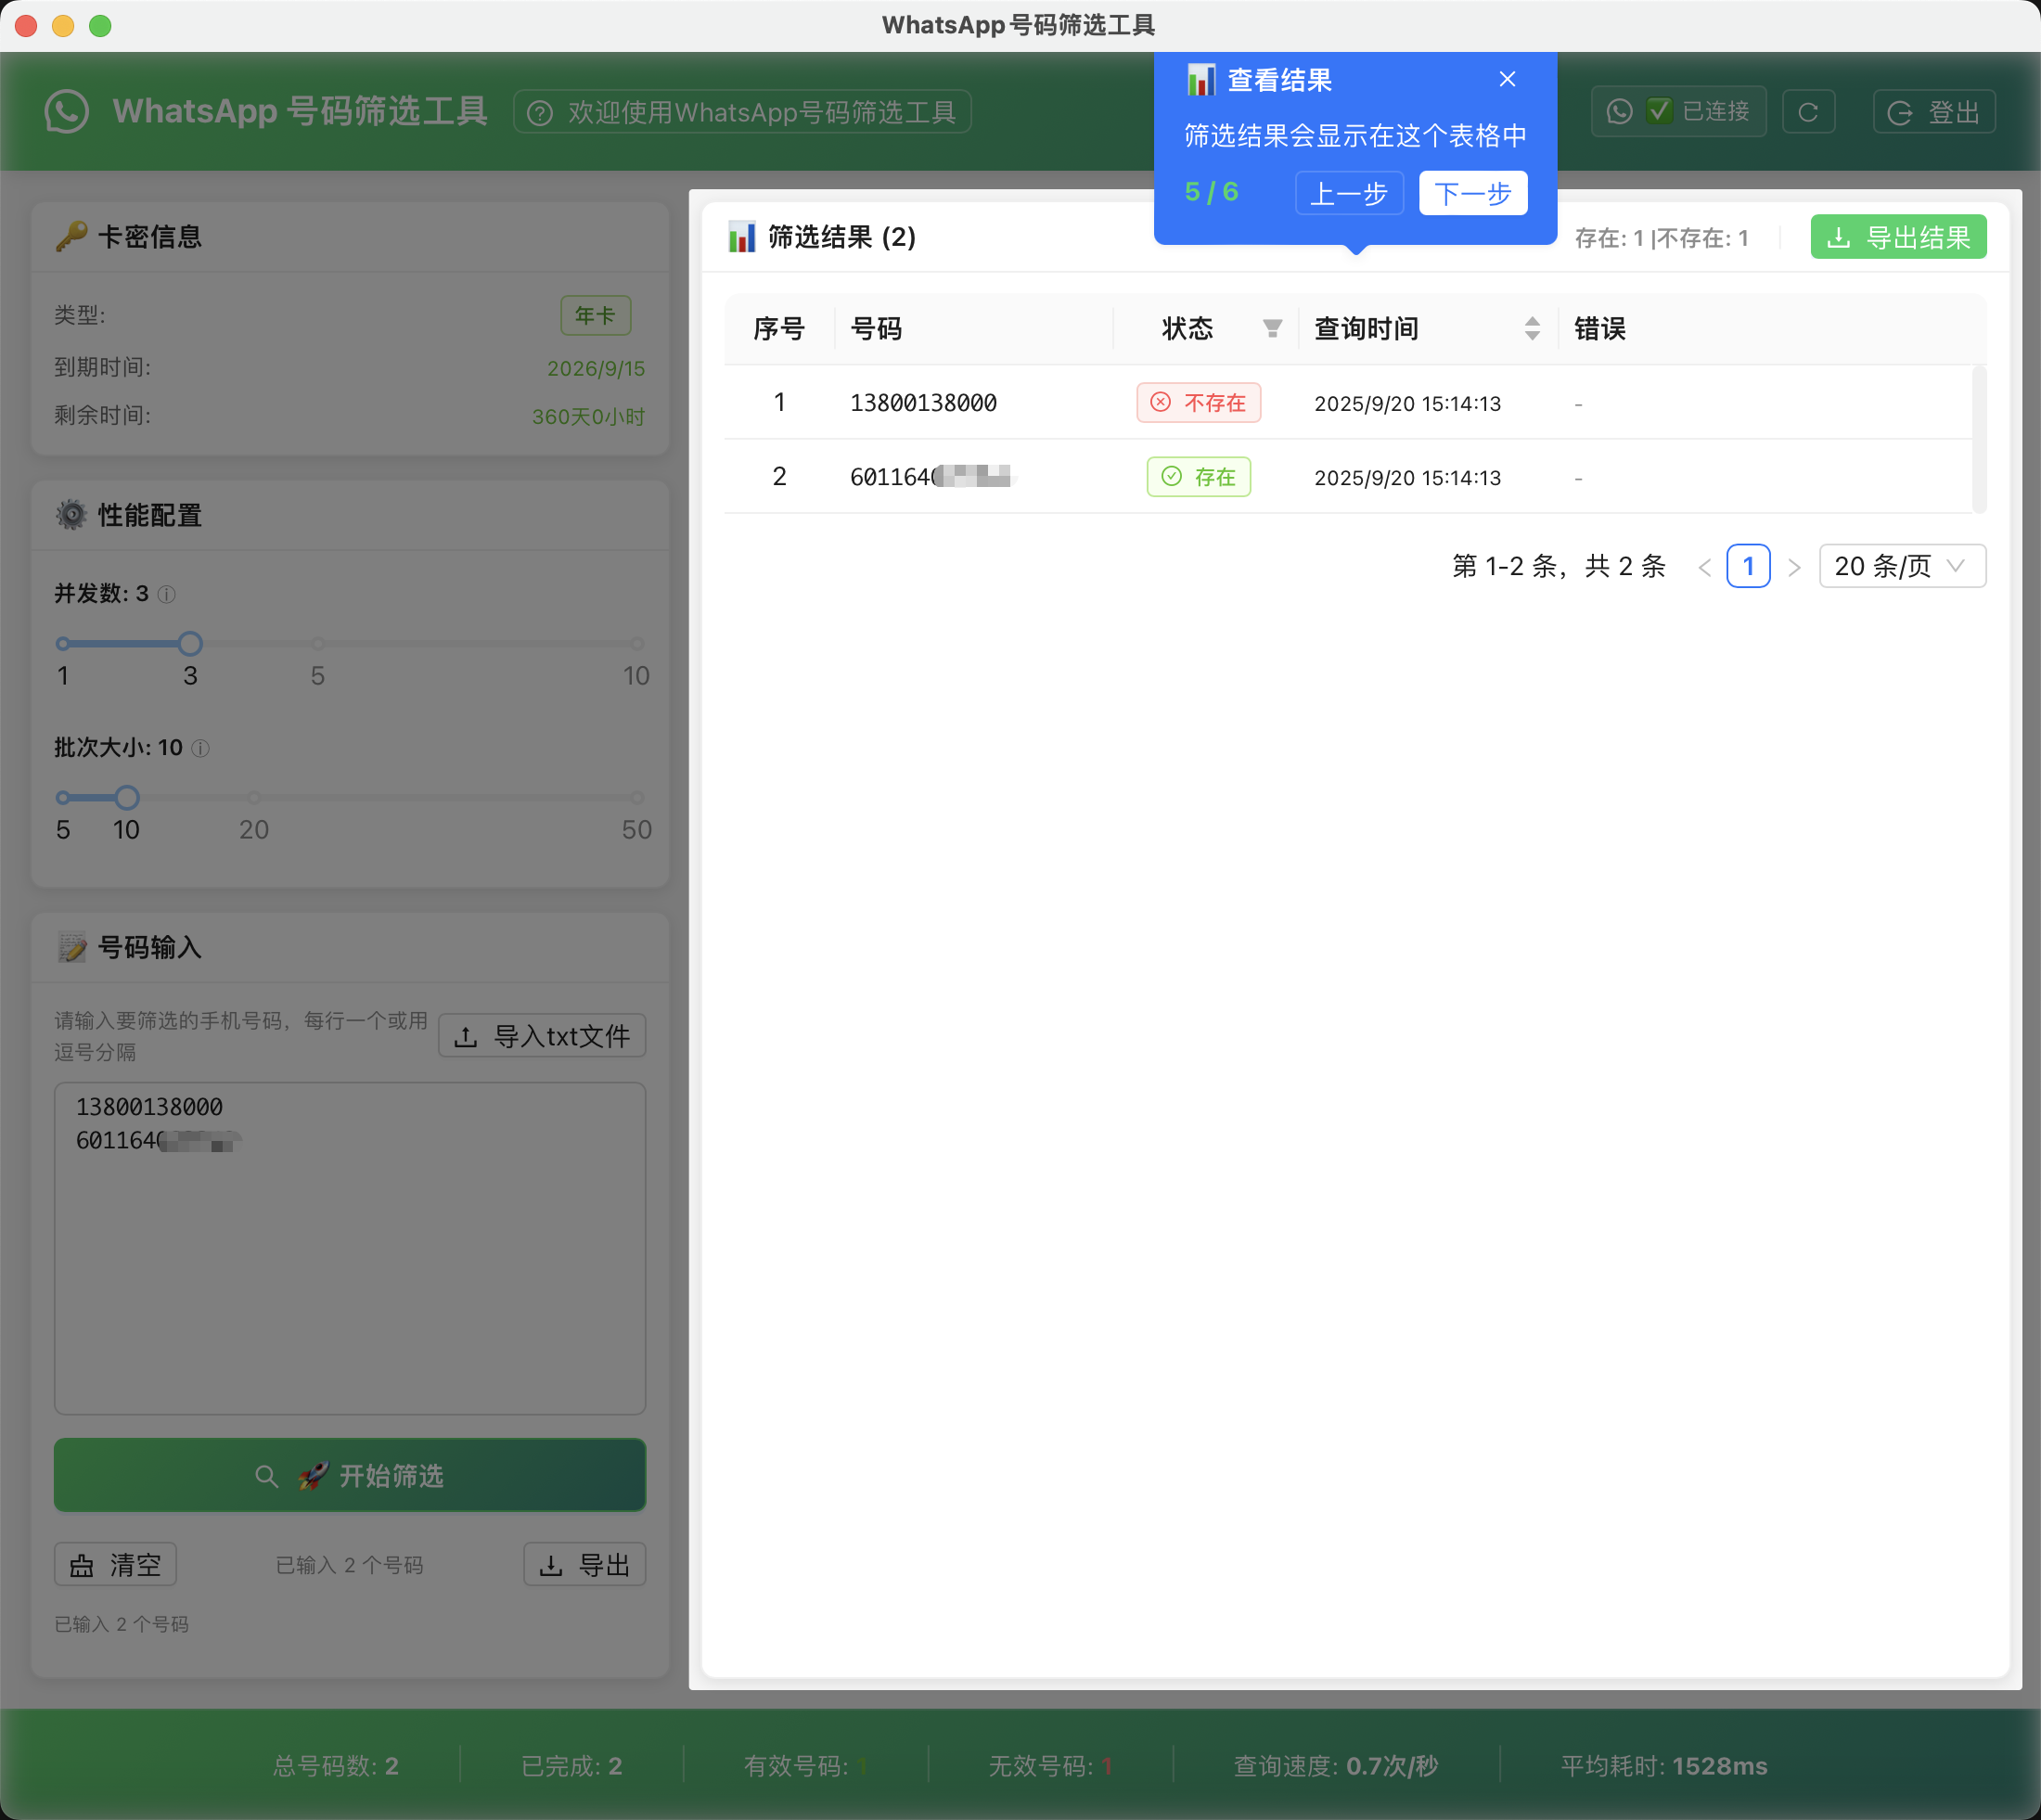The image size is (2041, 1820).
Task: Click the 并发数 slider handle at 3
Action: (190, 644)
